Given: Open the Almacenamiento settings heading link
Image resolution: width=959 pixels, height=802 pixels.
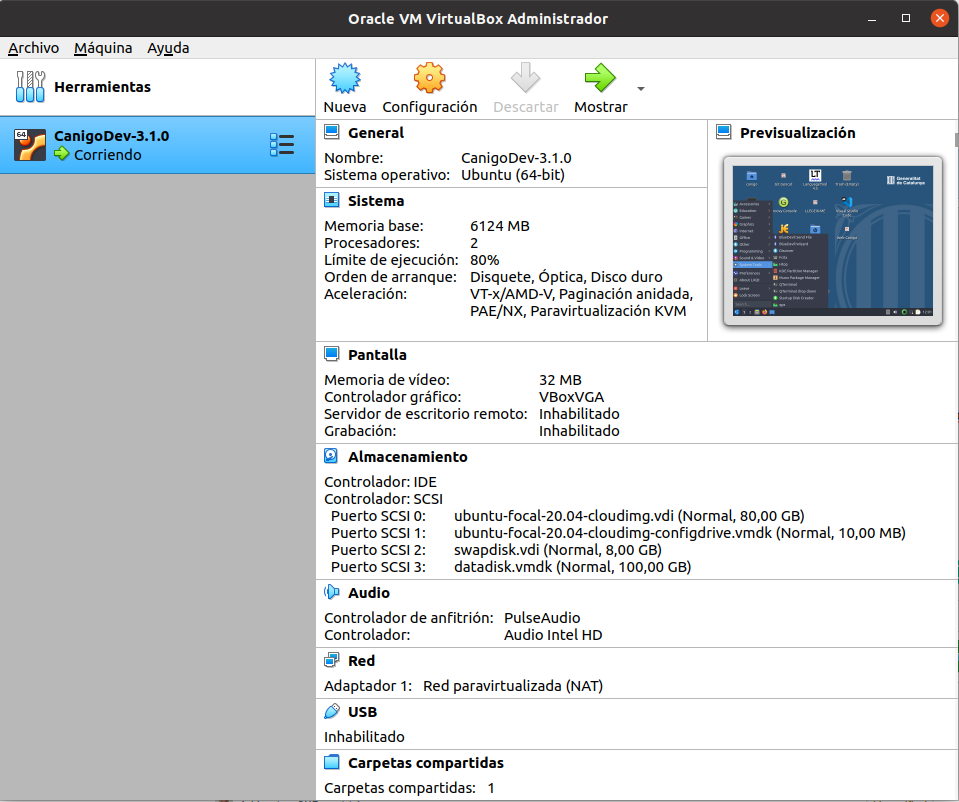Looking at the screenshot, I should [x=407, y=457].
